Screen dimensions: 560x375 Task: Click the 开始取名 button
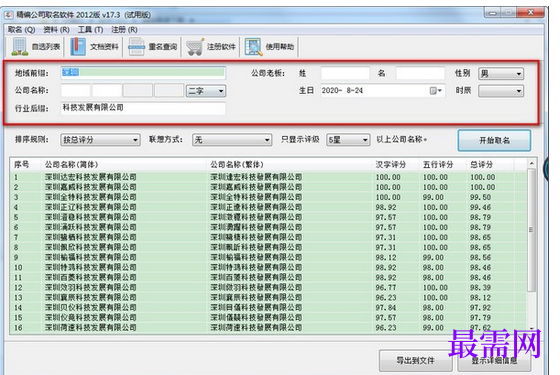coord(494,140)
